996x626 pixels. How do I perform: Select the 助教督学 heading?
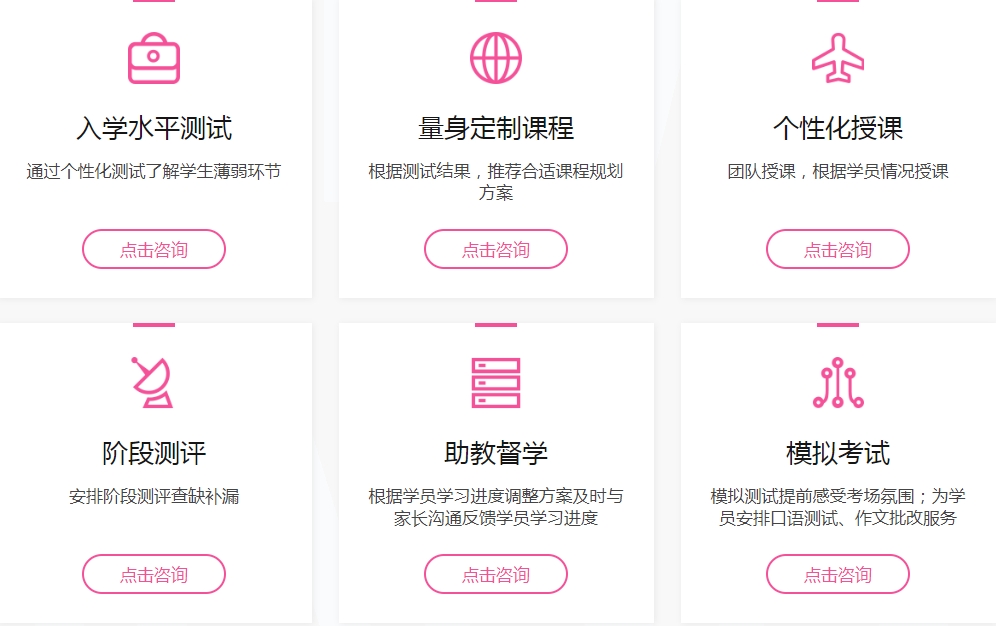tap(495, 453)
